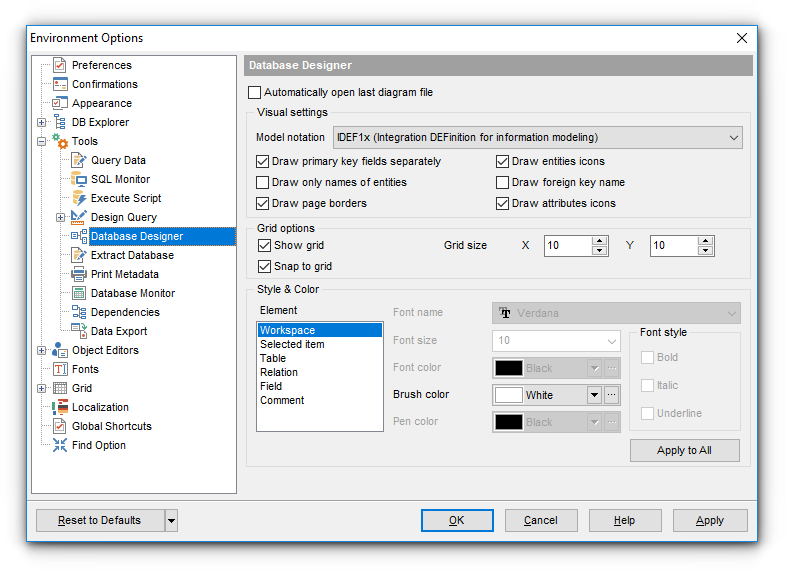
Task: Click the Database Monitor icon
Action: coord(79,293)
